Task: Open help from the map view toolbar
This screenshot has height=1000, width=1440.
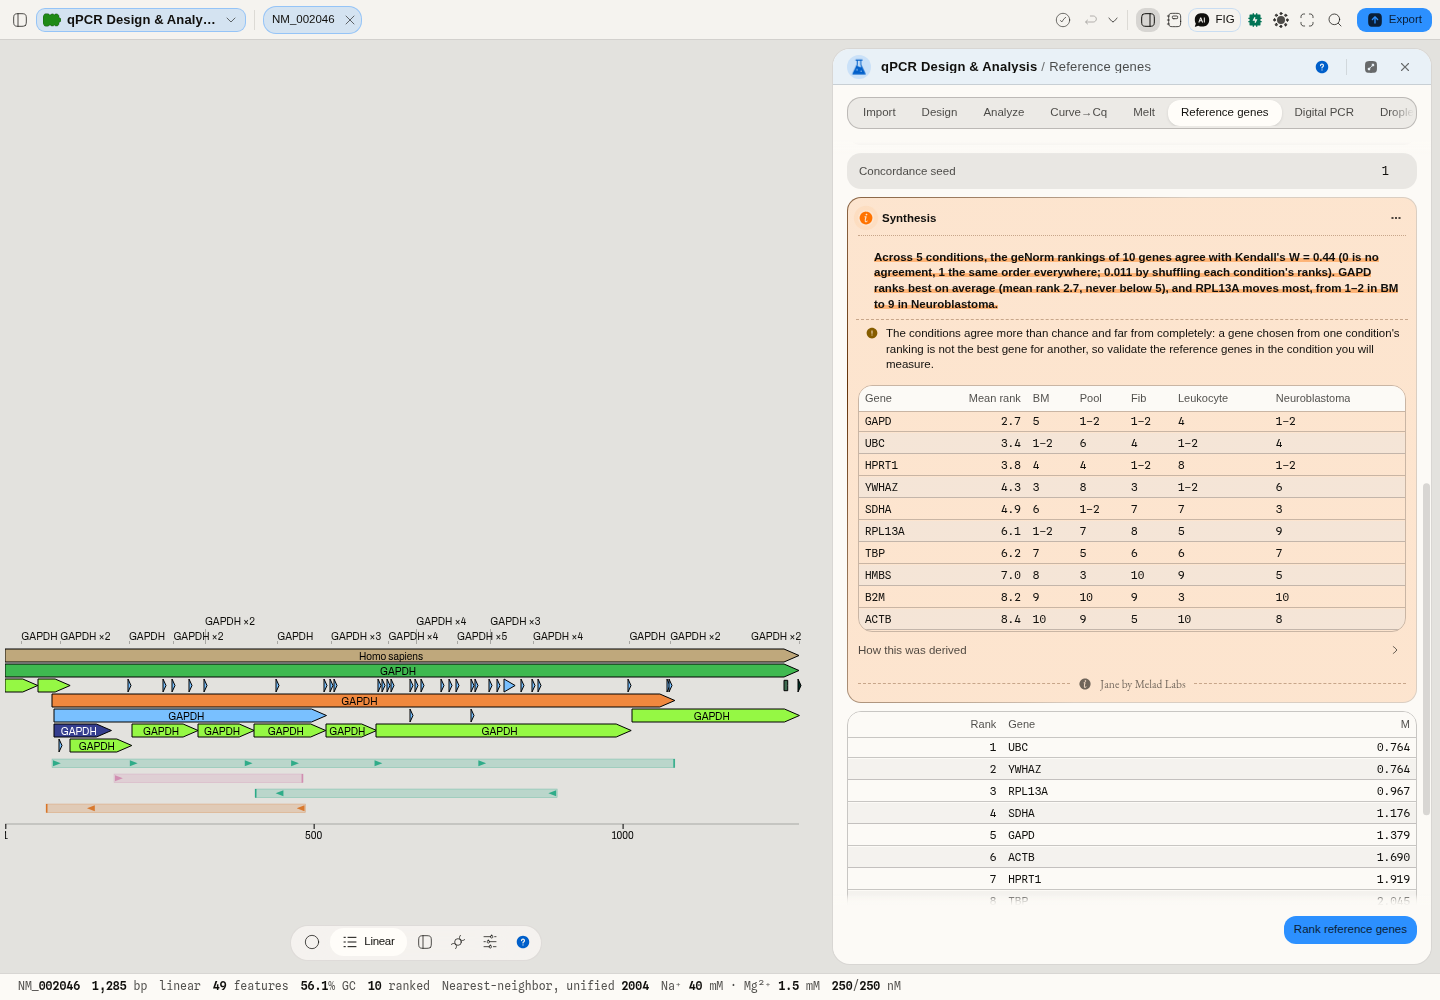Action: (x=523, y=942)
